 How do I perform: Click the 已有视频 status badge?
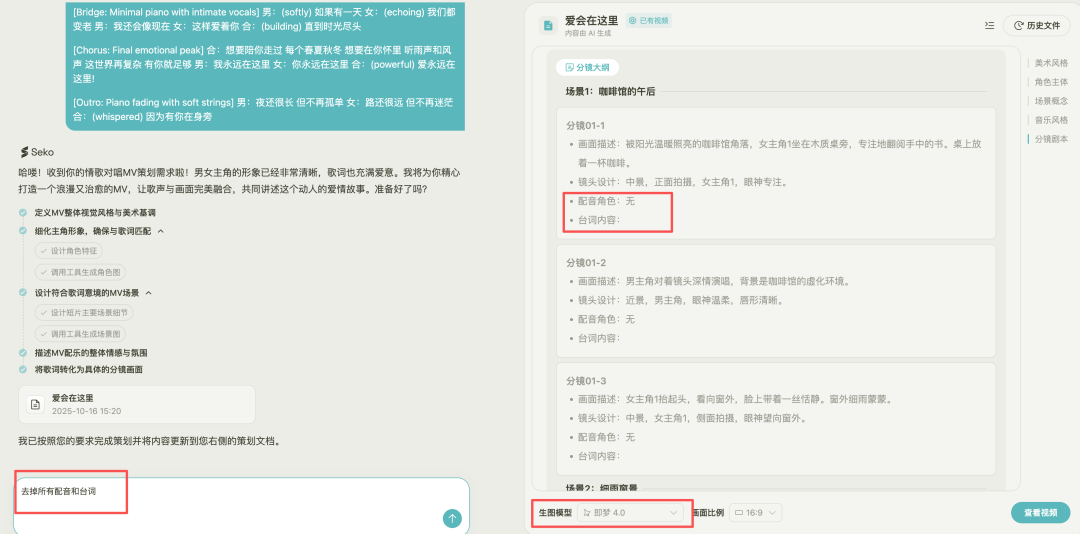pyautogui.click(x=648, y=21)
